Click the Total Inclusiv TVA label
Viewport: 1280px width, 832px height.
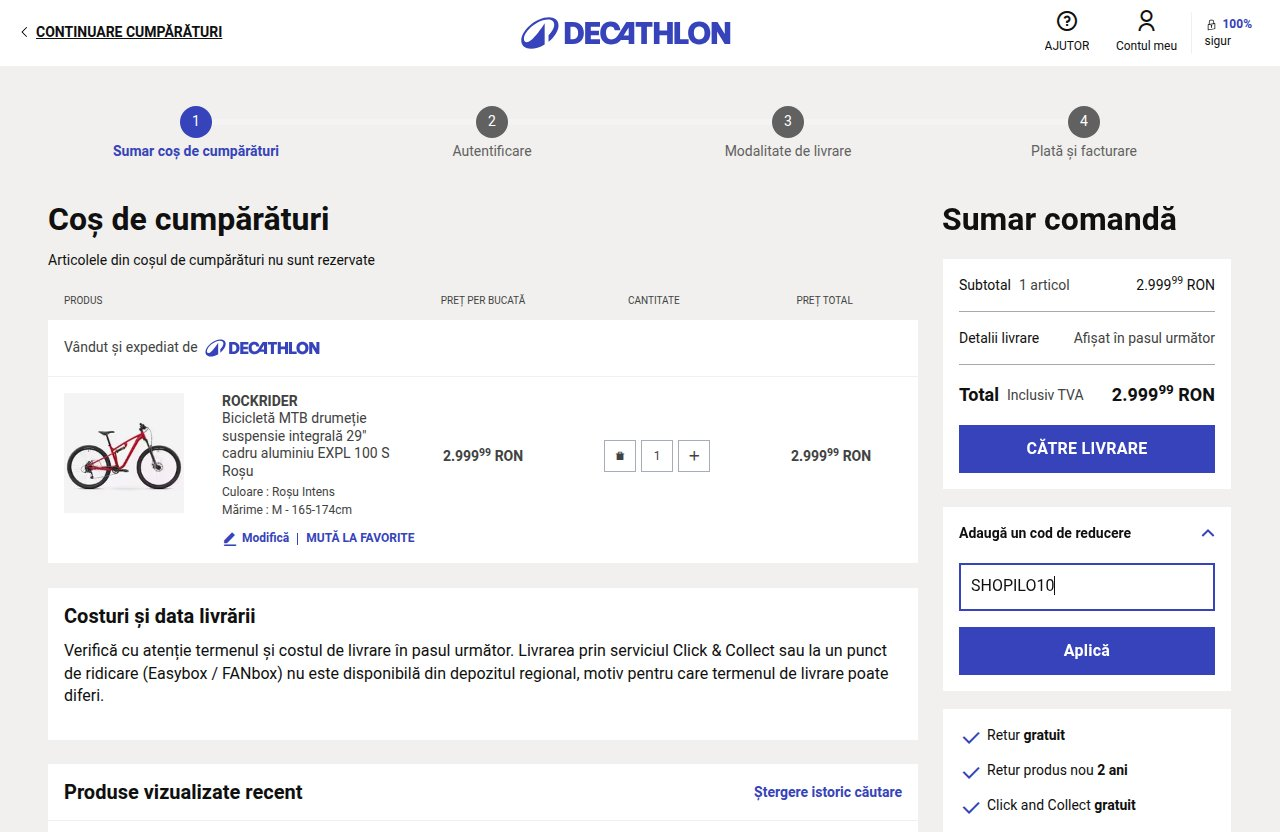[x=1021, y=395]
